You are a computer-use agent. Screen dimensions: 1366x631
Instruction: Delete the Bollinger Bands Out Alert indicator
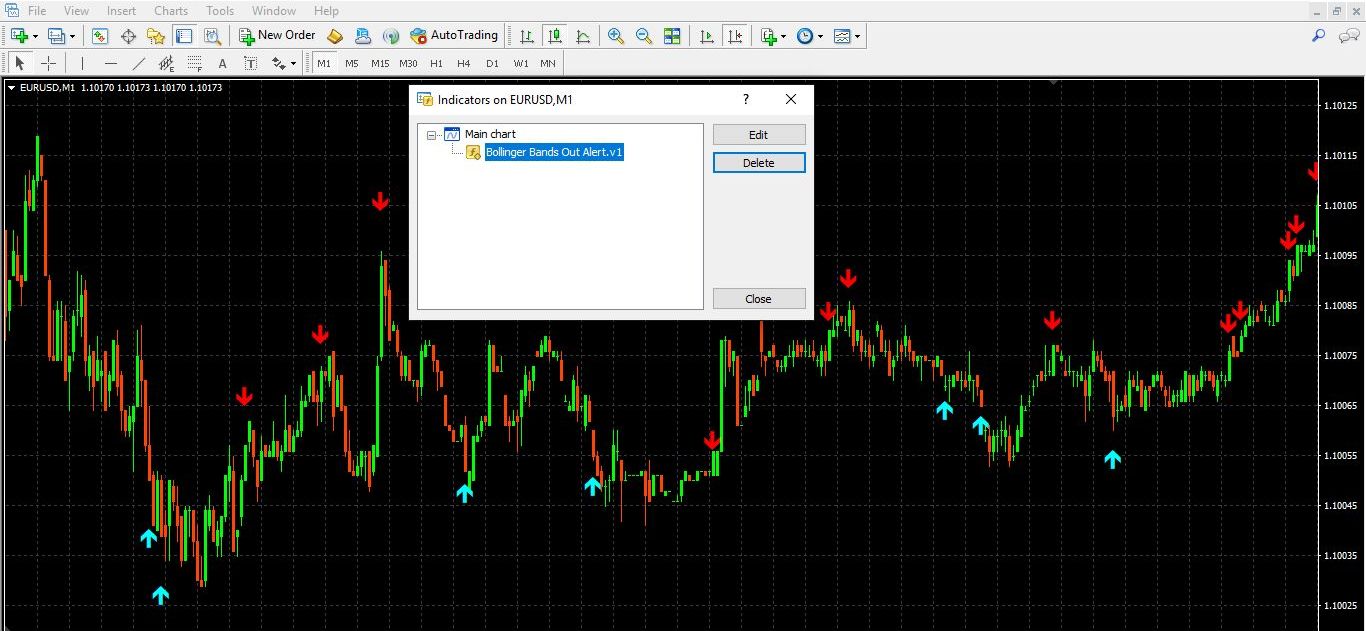(x=758, y=160)
